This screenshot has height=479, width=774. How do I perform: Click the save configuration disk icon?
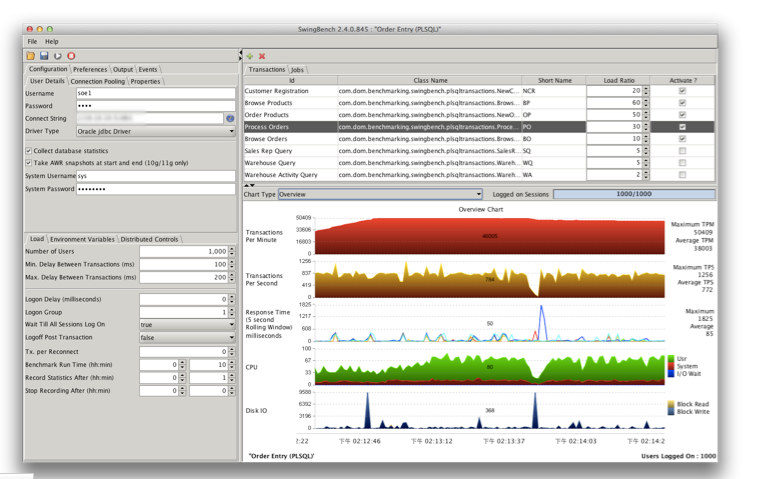pos(44,56)
